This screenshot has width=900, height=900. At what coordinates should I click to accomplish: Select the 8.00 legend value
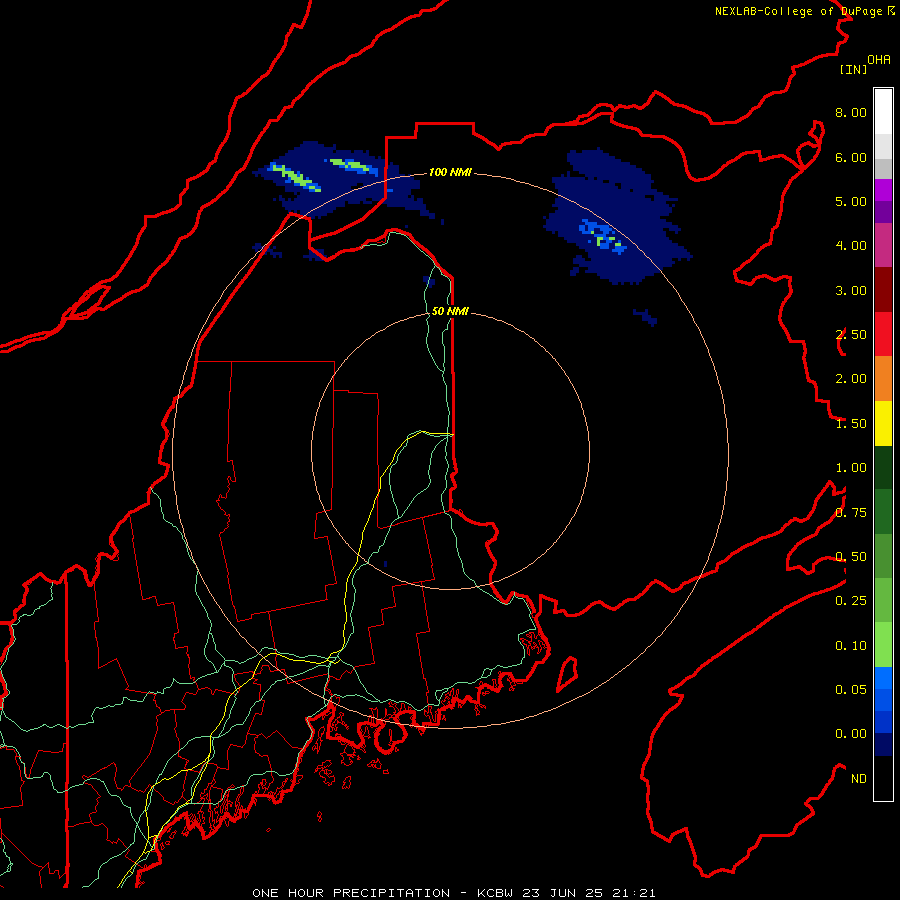851,112
